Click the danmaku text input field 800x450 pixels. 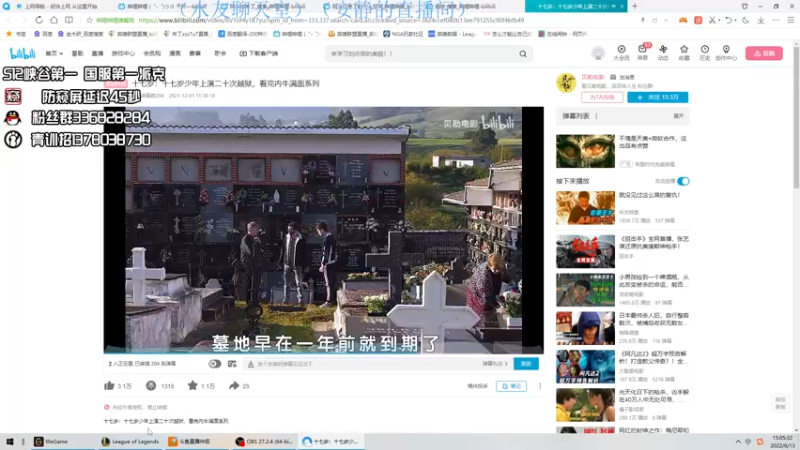tap(365, 364)
